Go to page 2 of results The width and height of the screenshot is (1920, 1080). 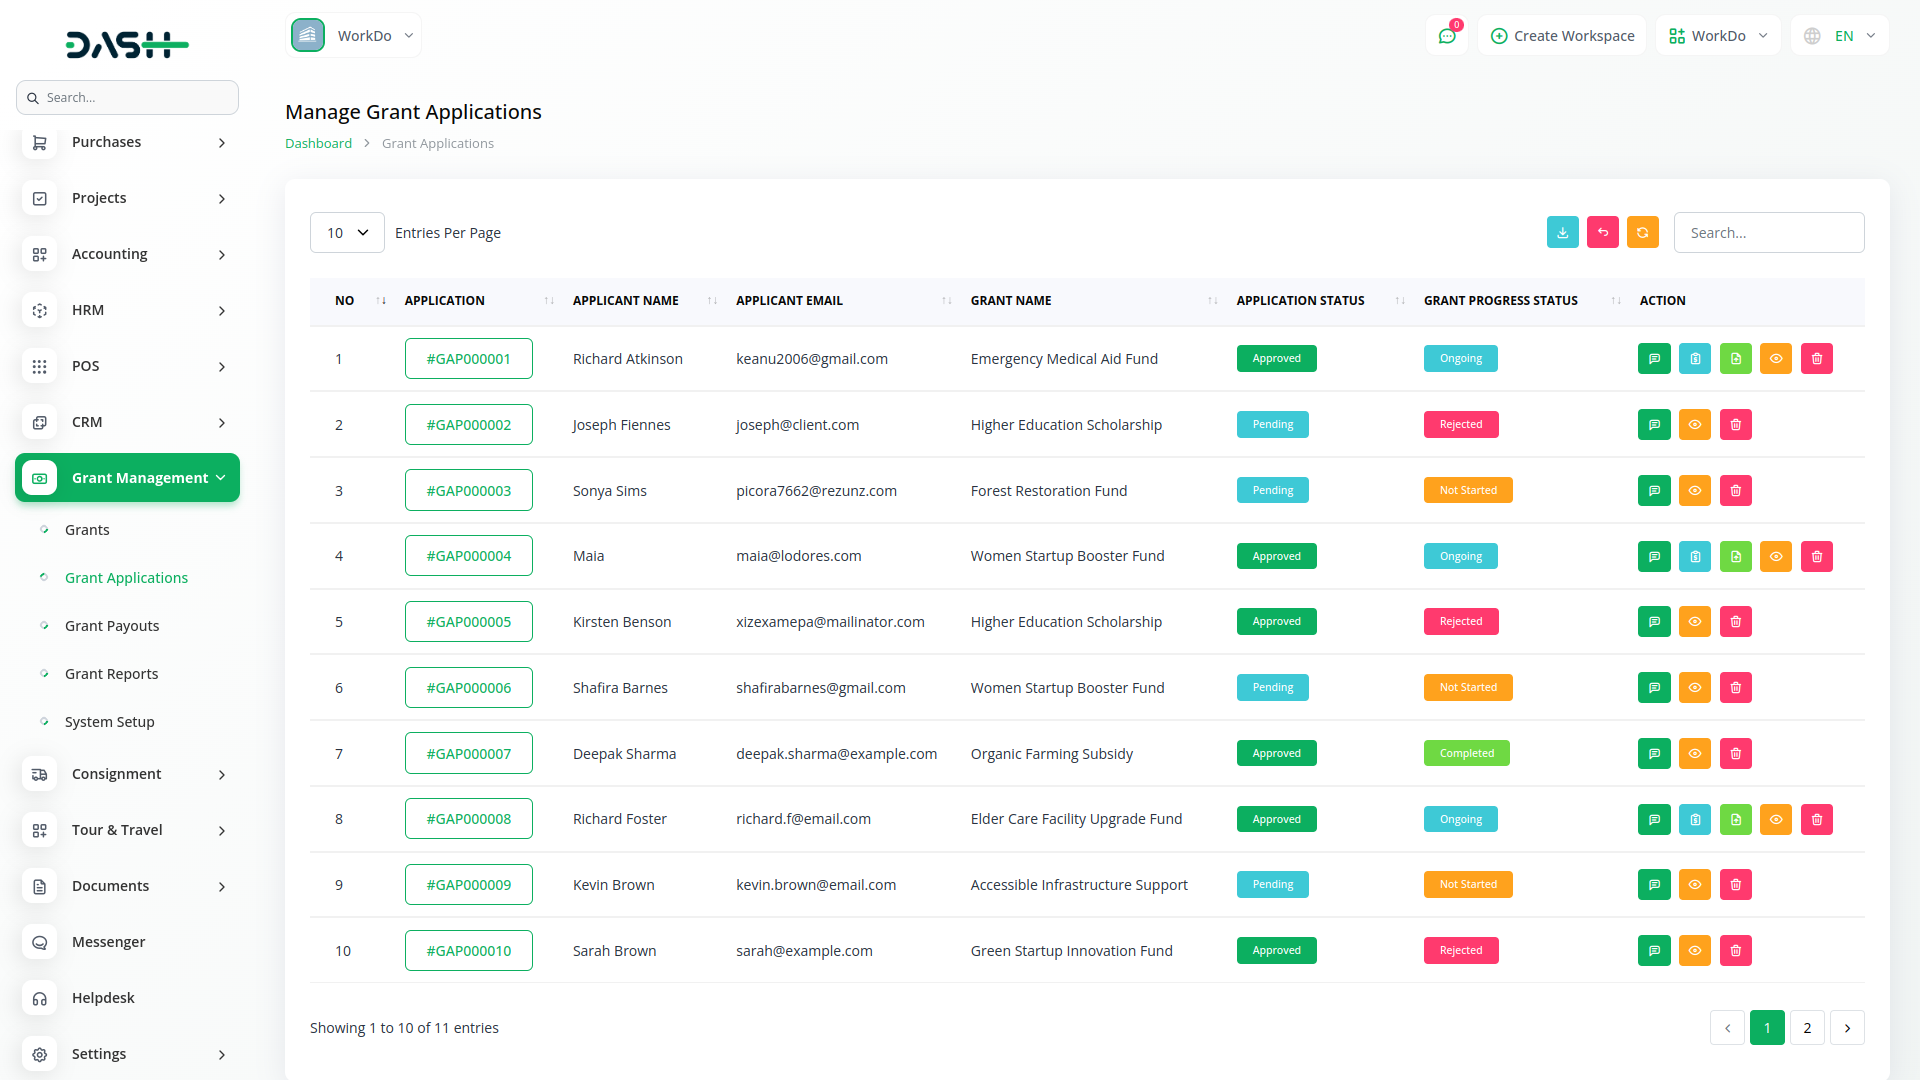click(1806, 1028)
